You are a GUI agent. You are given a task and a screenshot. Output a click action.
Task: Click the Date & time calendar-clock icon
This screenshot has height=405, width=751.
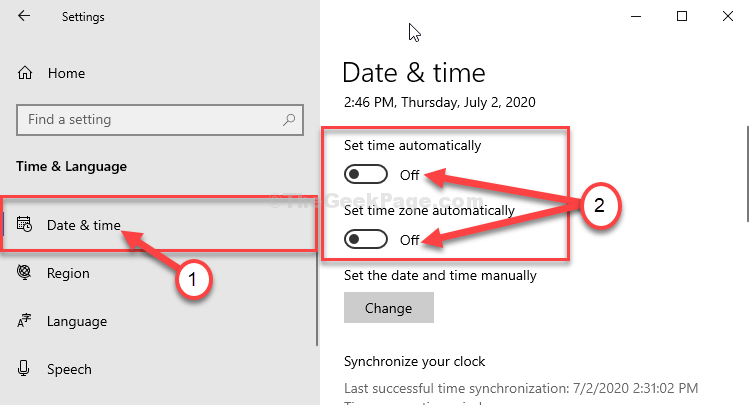click(x=24, y=224)
